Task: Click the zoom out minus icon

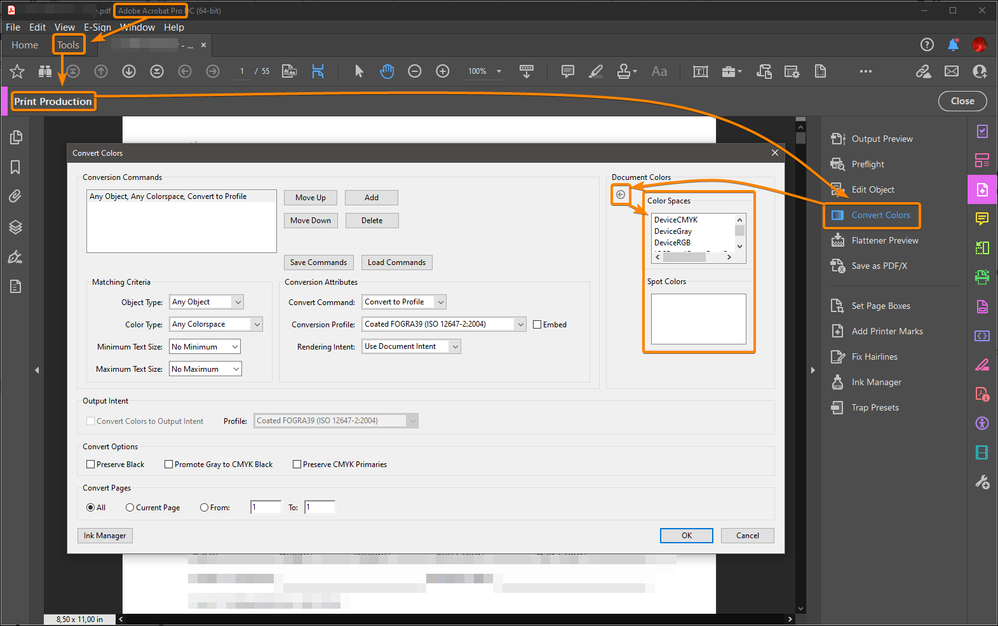Action: pos(414,72)
